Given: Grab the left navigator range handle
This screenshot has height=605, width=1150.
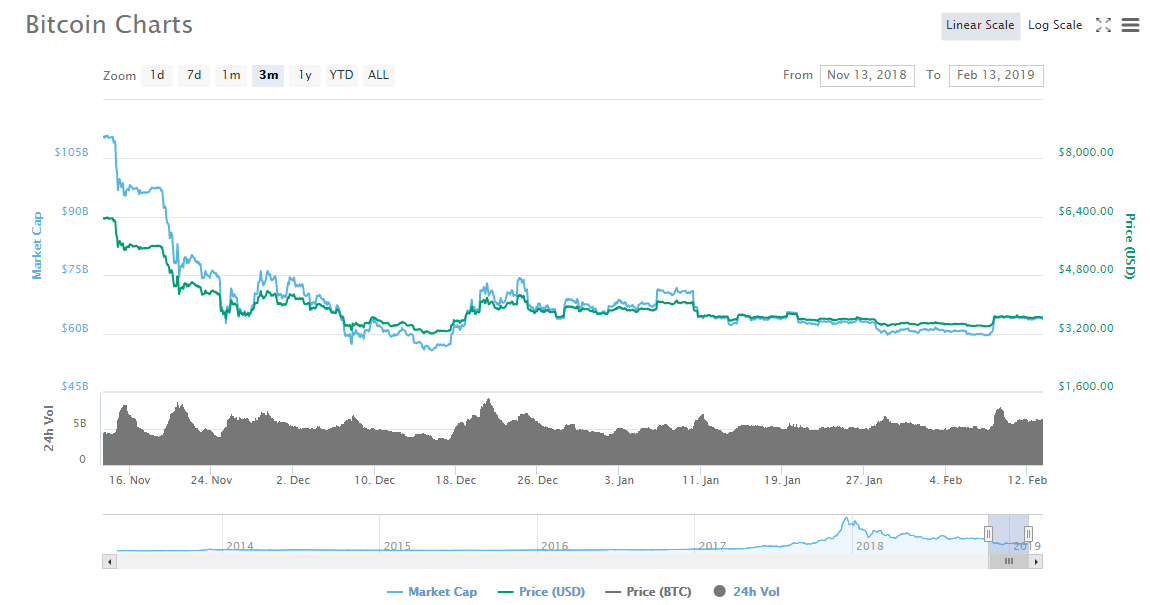Looking at the screenshot, I should pos(989,534).
